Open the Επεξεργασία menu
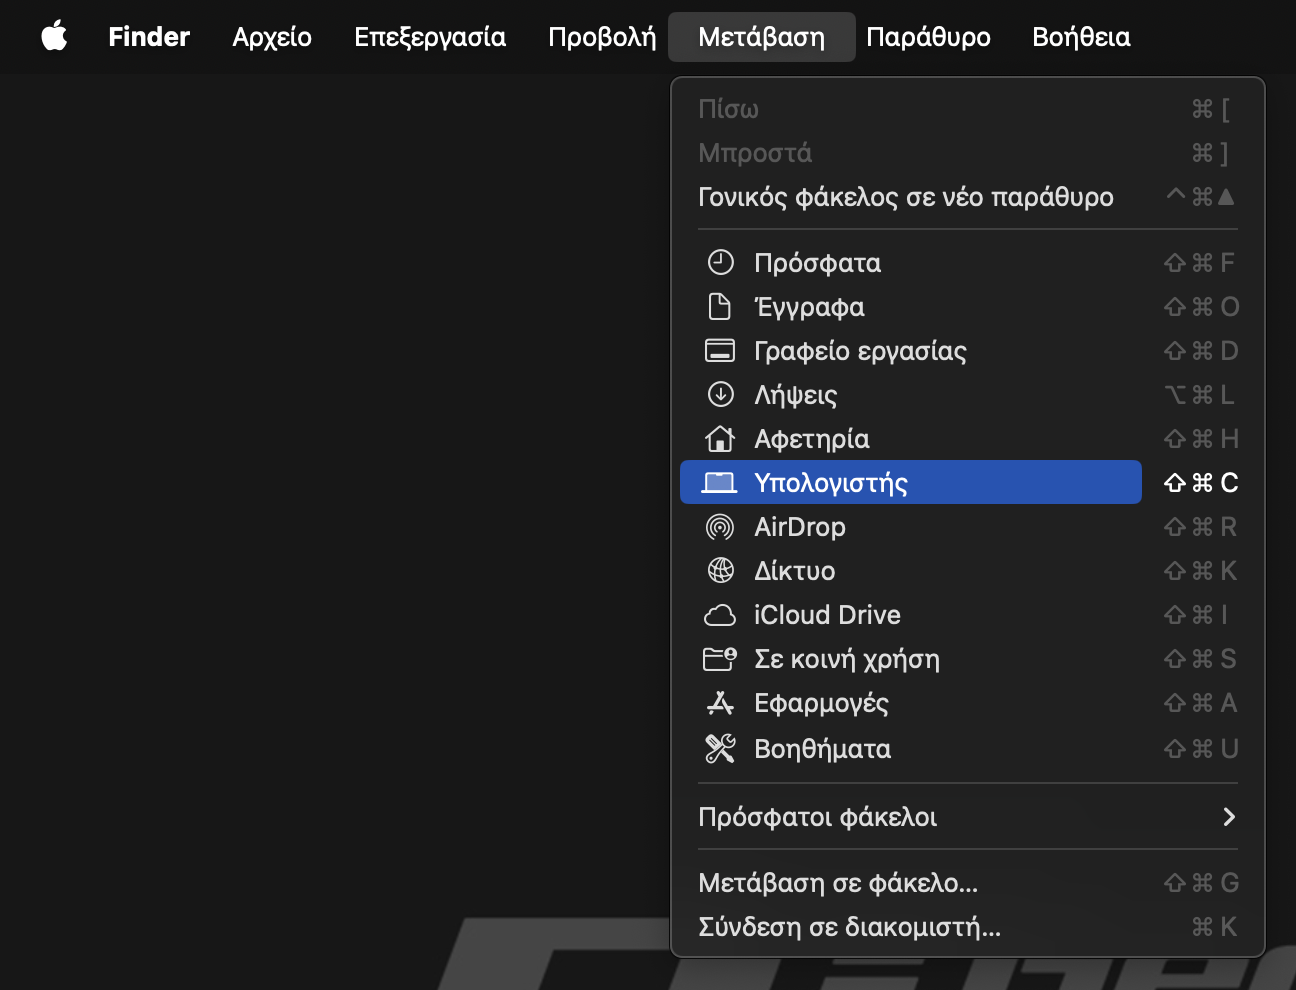 (430, 37)
